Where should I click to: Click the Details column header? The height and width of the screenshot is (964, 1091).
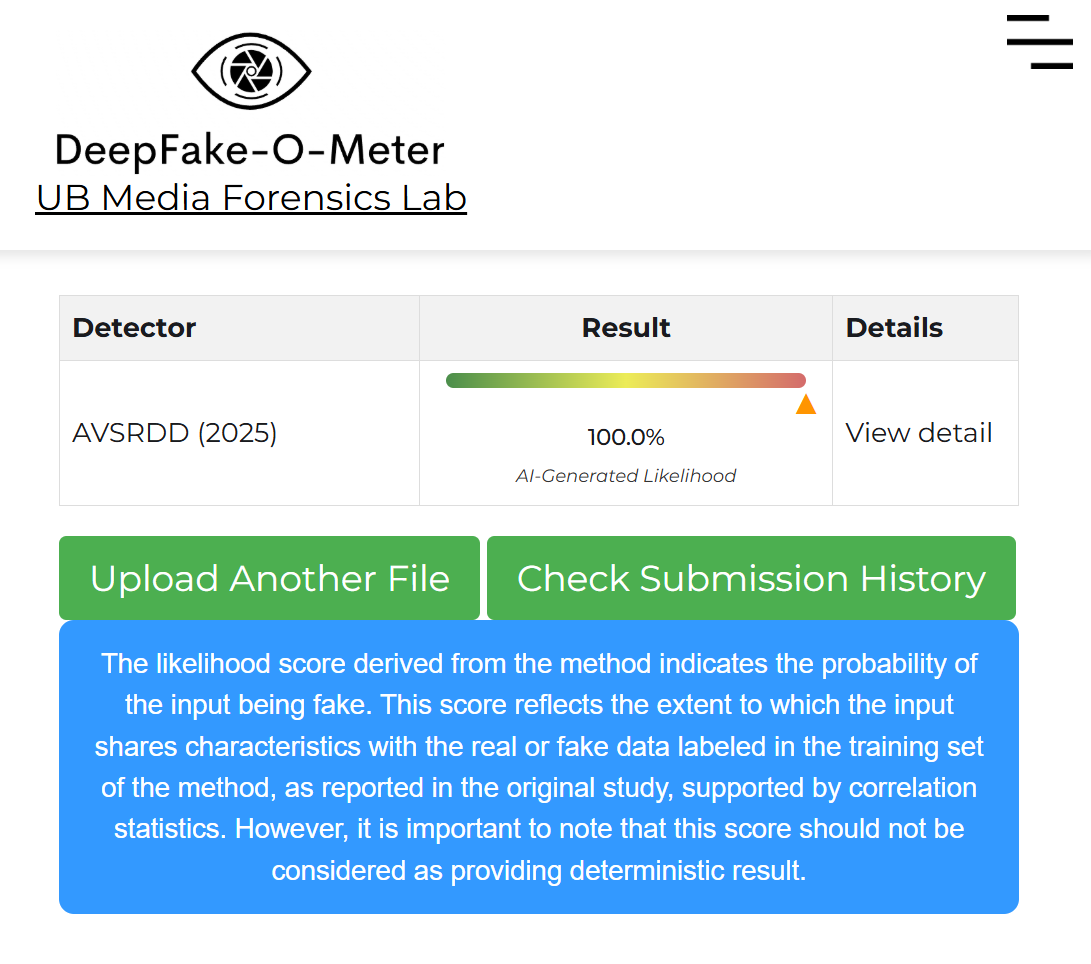(894, 328)
